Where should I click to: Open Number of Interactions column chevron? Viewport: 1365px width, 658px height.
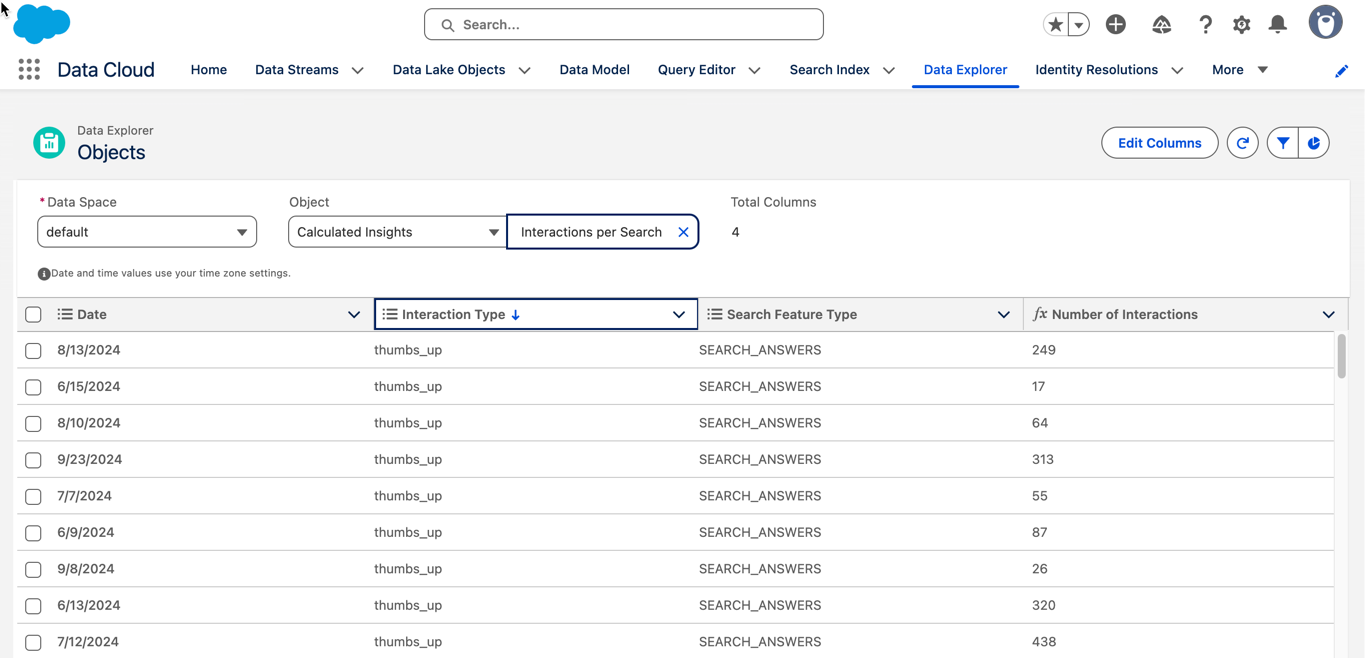1329,315
